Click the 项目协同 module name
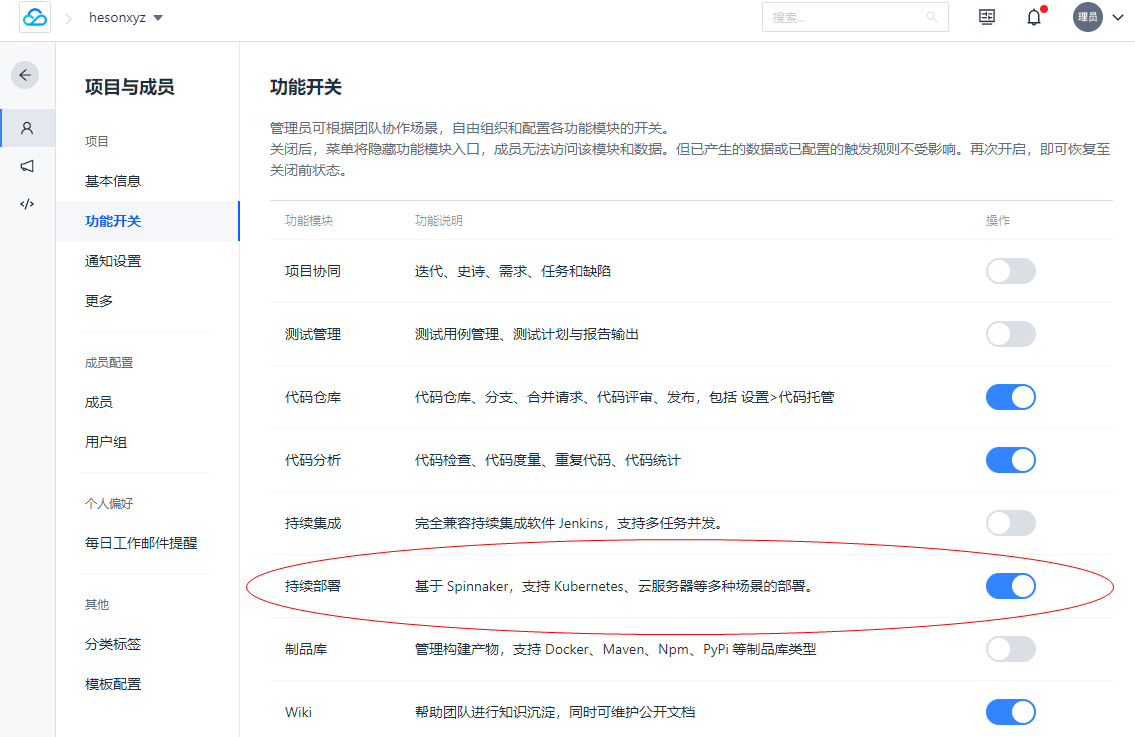This screenshot has width=1135, height=737. click(x=313, y=271)
